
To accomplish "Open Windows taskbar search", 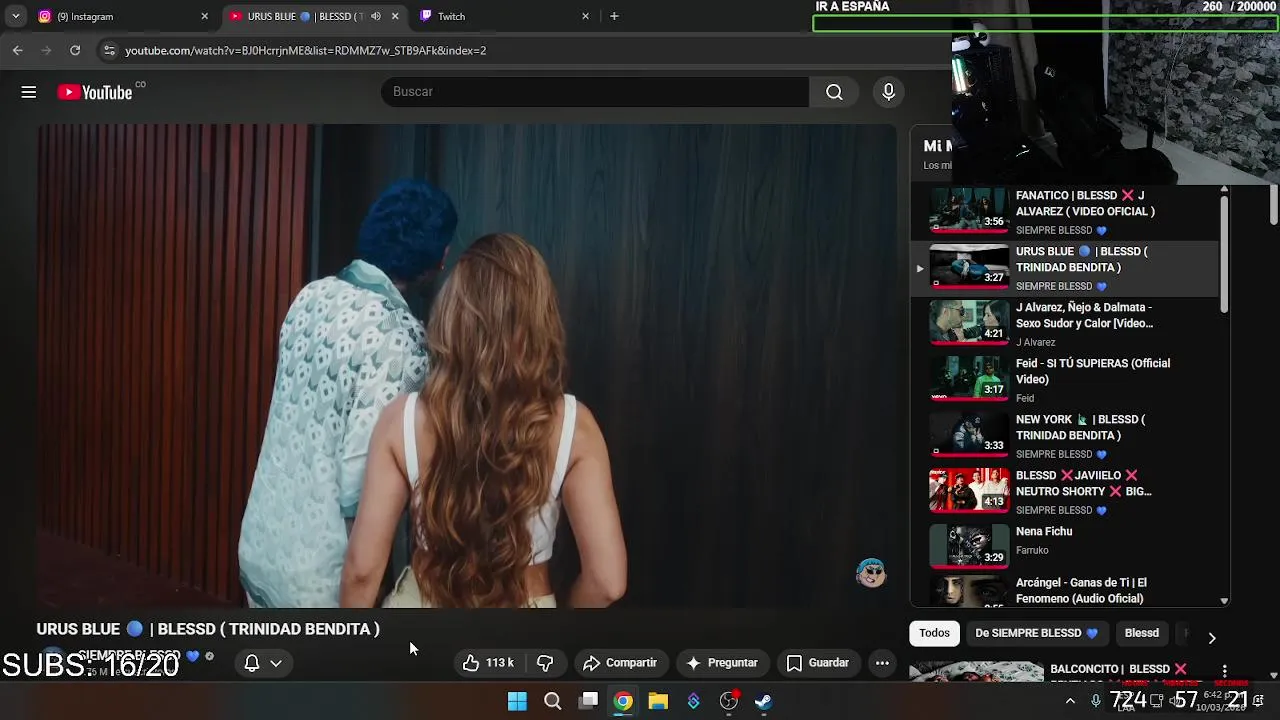I will coord(552,701).
